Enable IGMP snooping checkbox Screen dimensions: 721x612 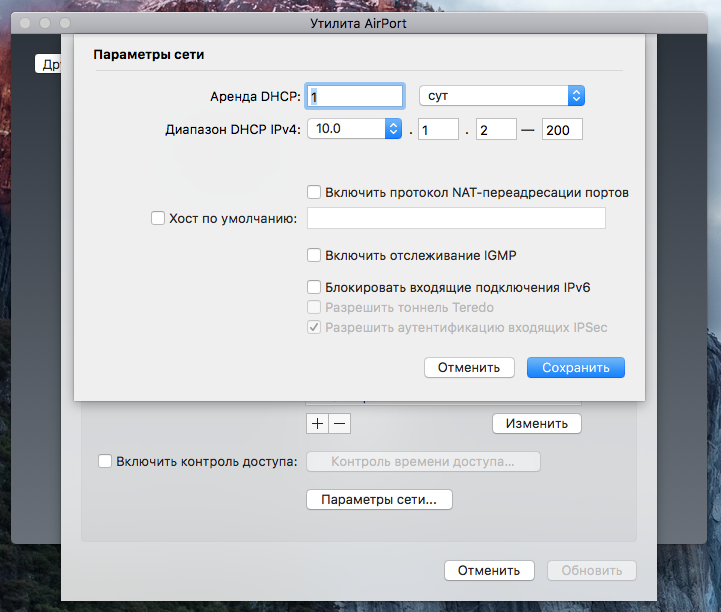pos(314,255)
